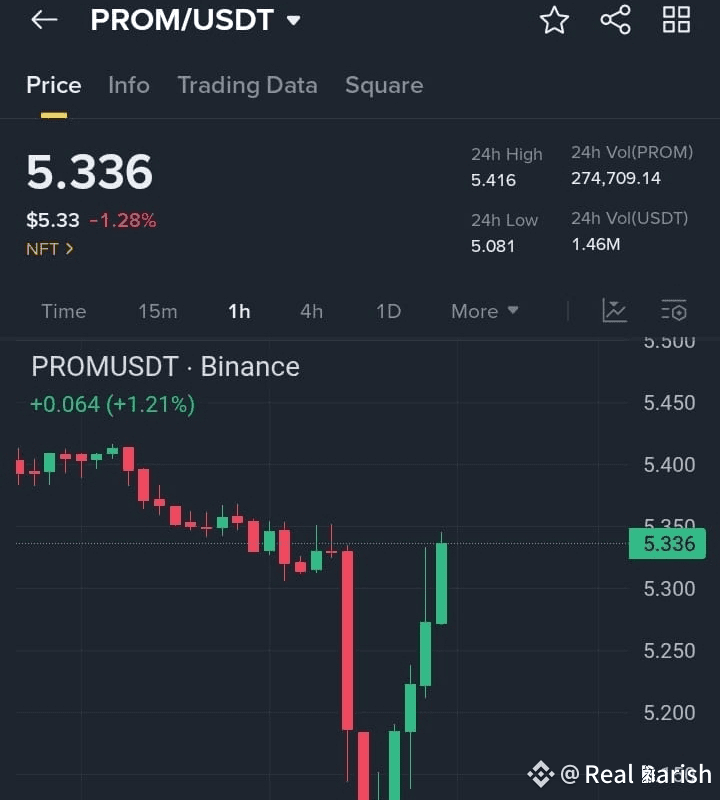Click the large red drop candlestick
Image resolution: width=720 pixels, height=800 pixels.
[347, 640]
